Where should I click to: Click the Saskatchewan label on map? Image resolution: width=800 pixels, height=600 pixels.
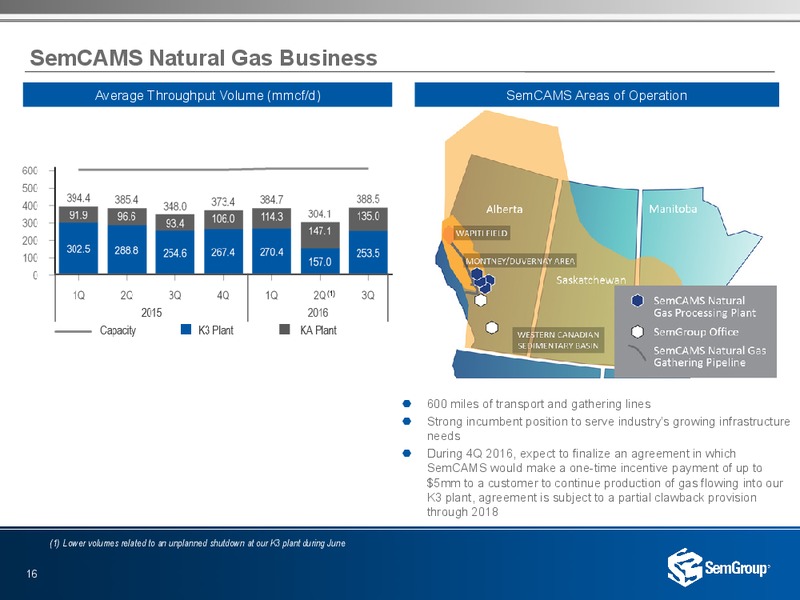click(591, 280)
